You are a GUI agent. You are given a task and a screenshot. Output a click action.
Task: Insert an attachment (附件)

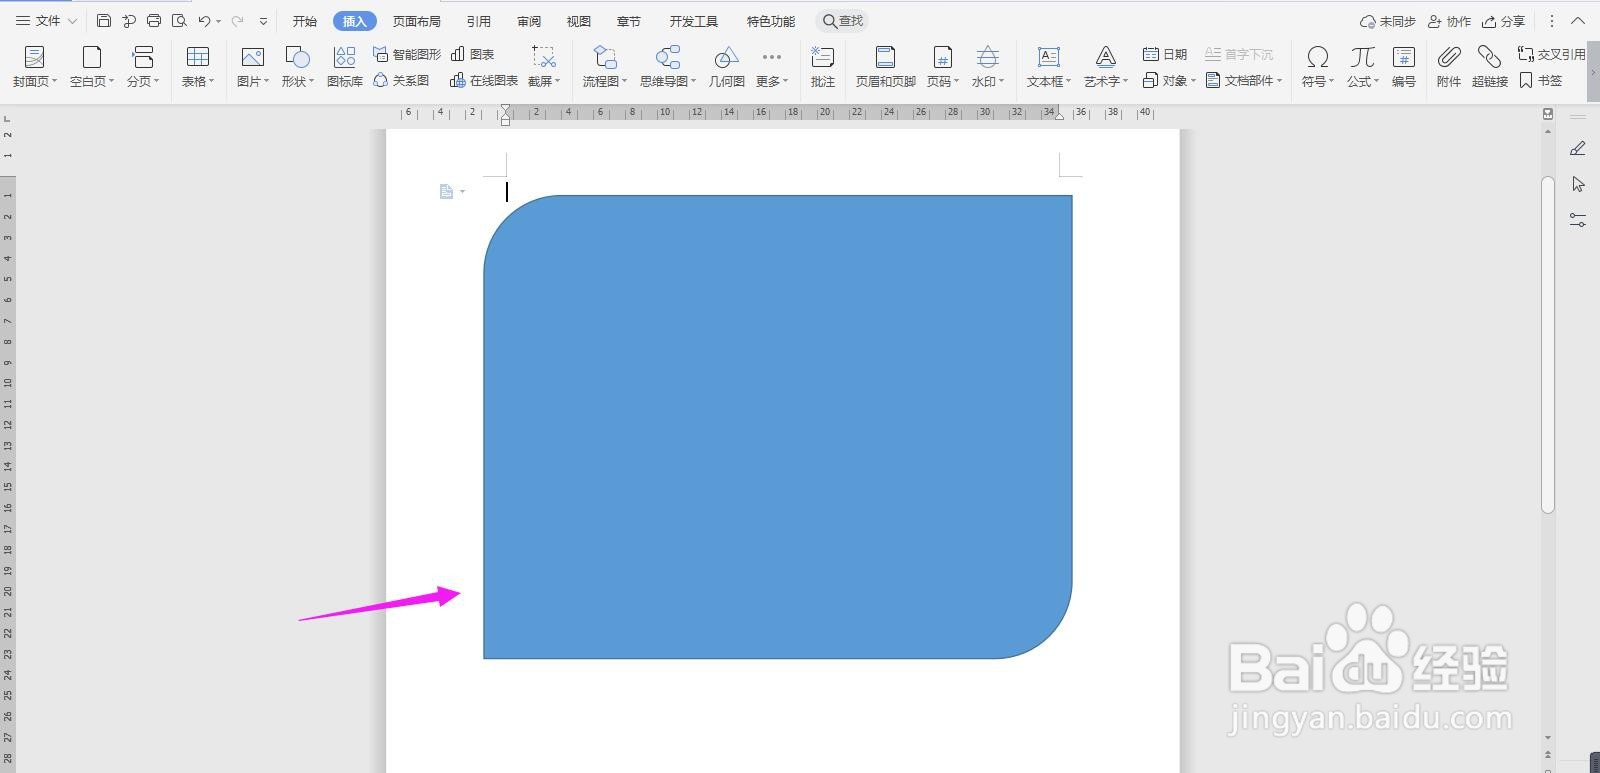(1449, 67)
